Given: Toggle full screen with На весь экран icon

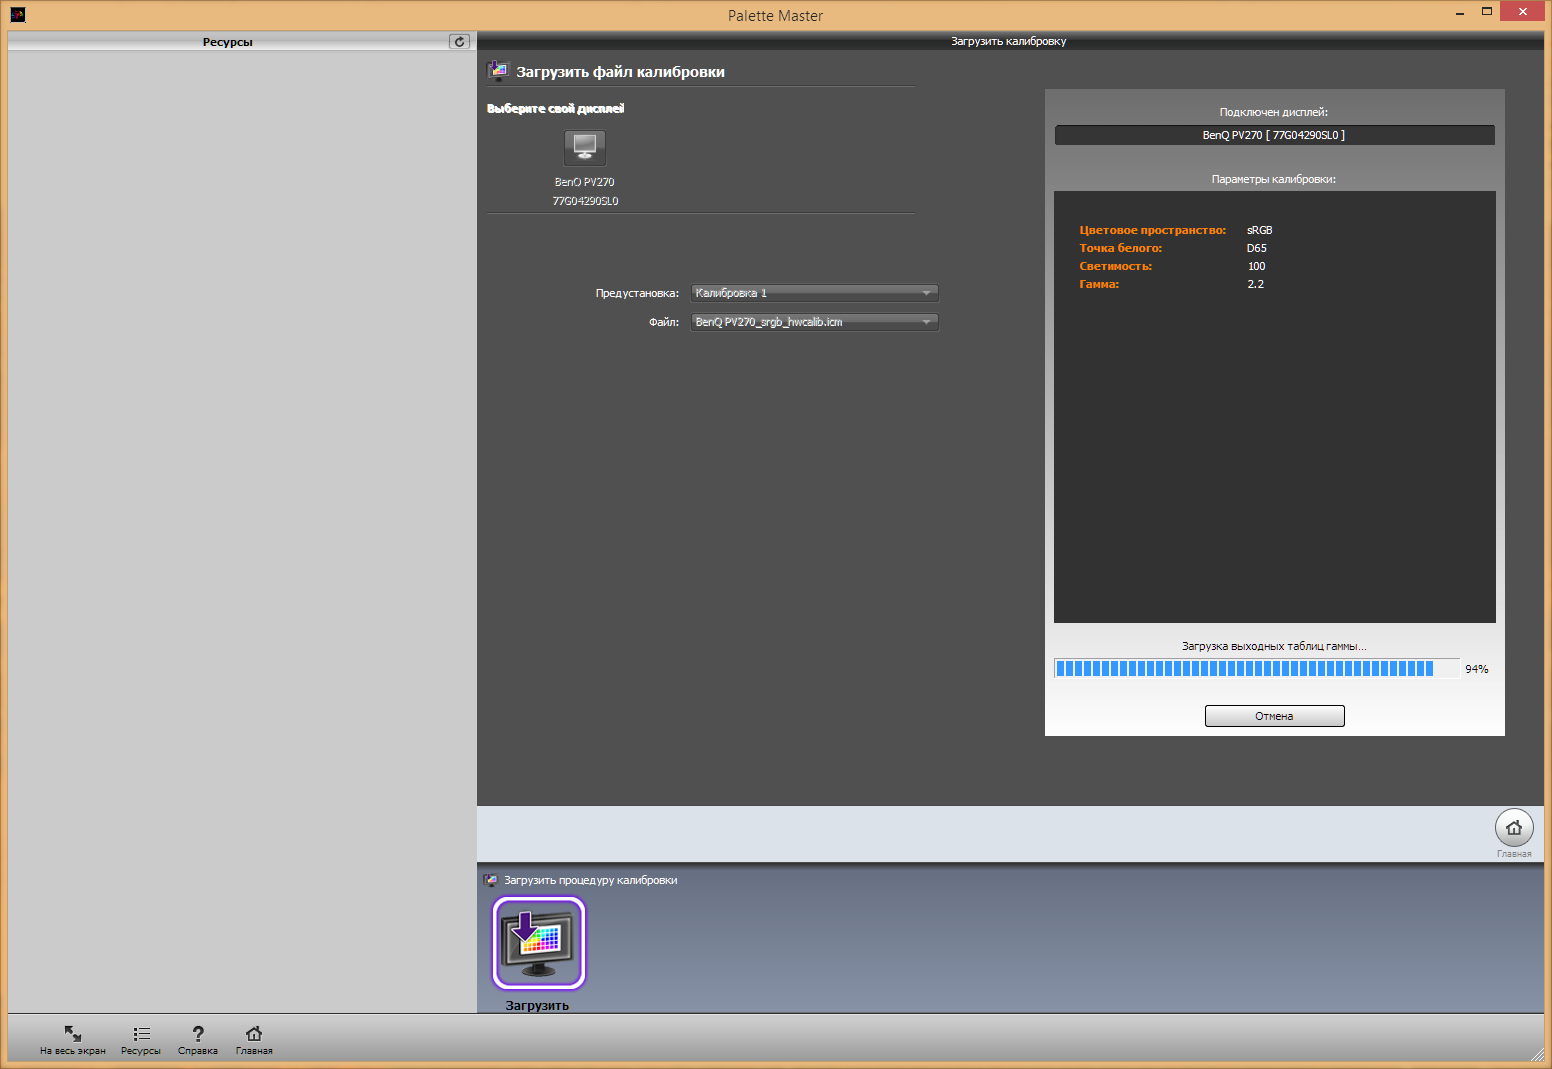Looking at the screenshot, I should click(73, 1033).
